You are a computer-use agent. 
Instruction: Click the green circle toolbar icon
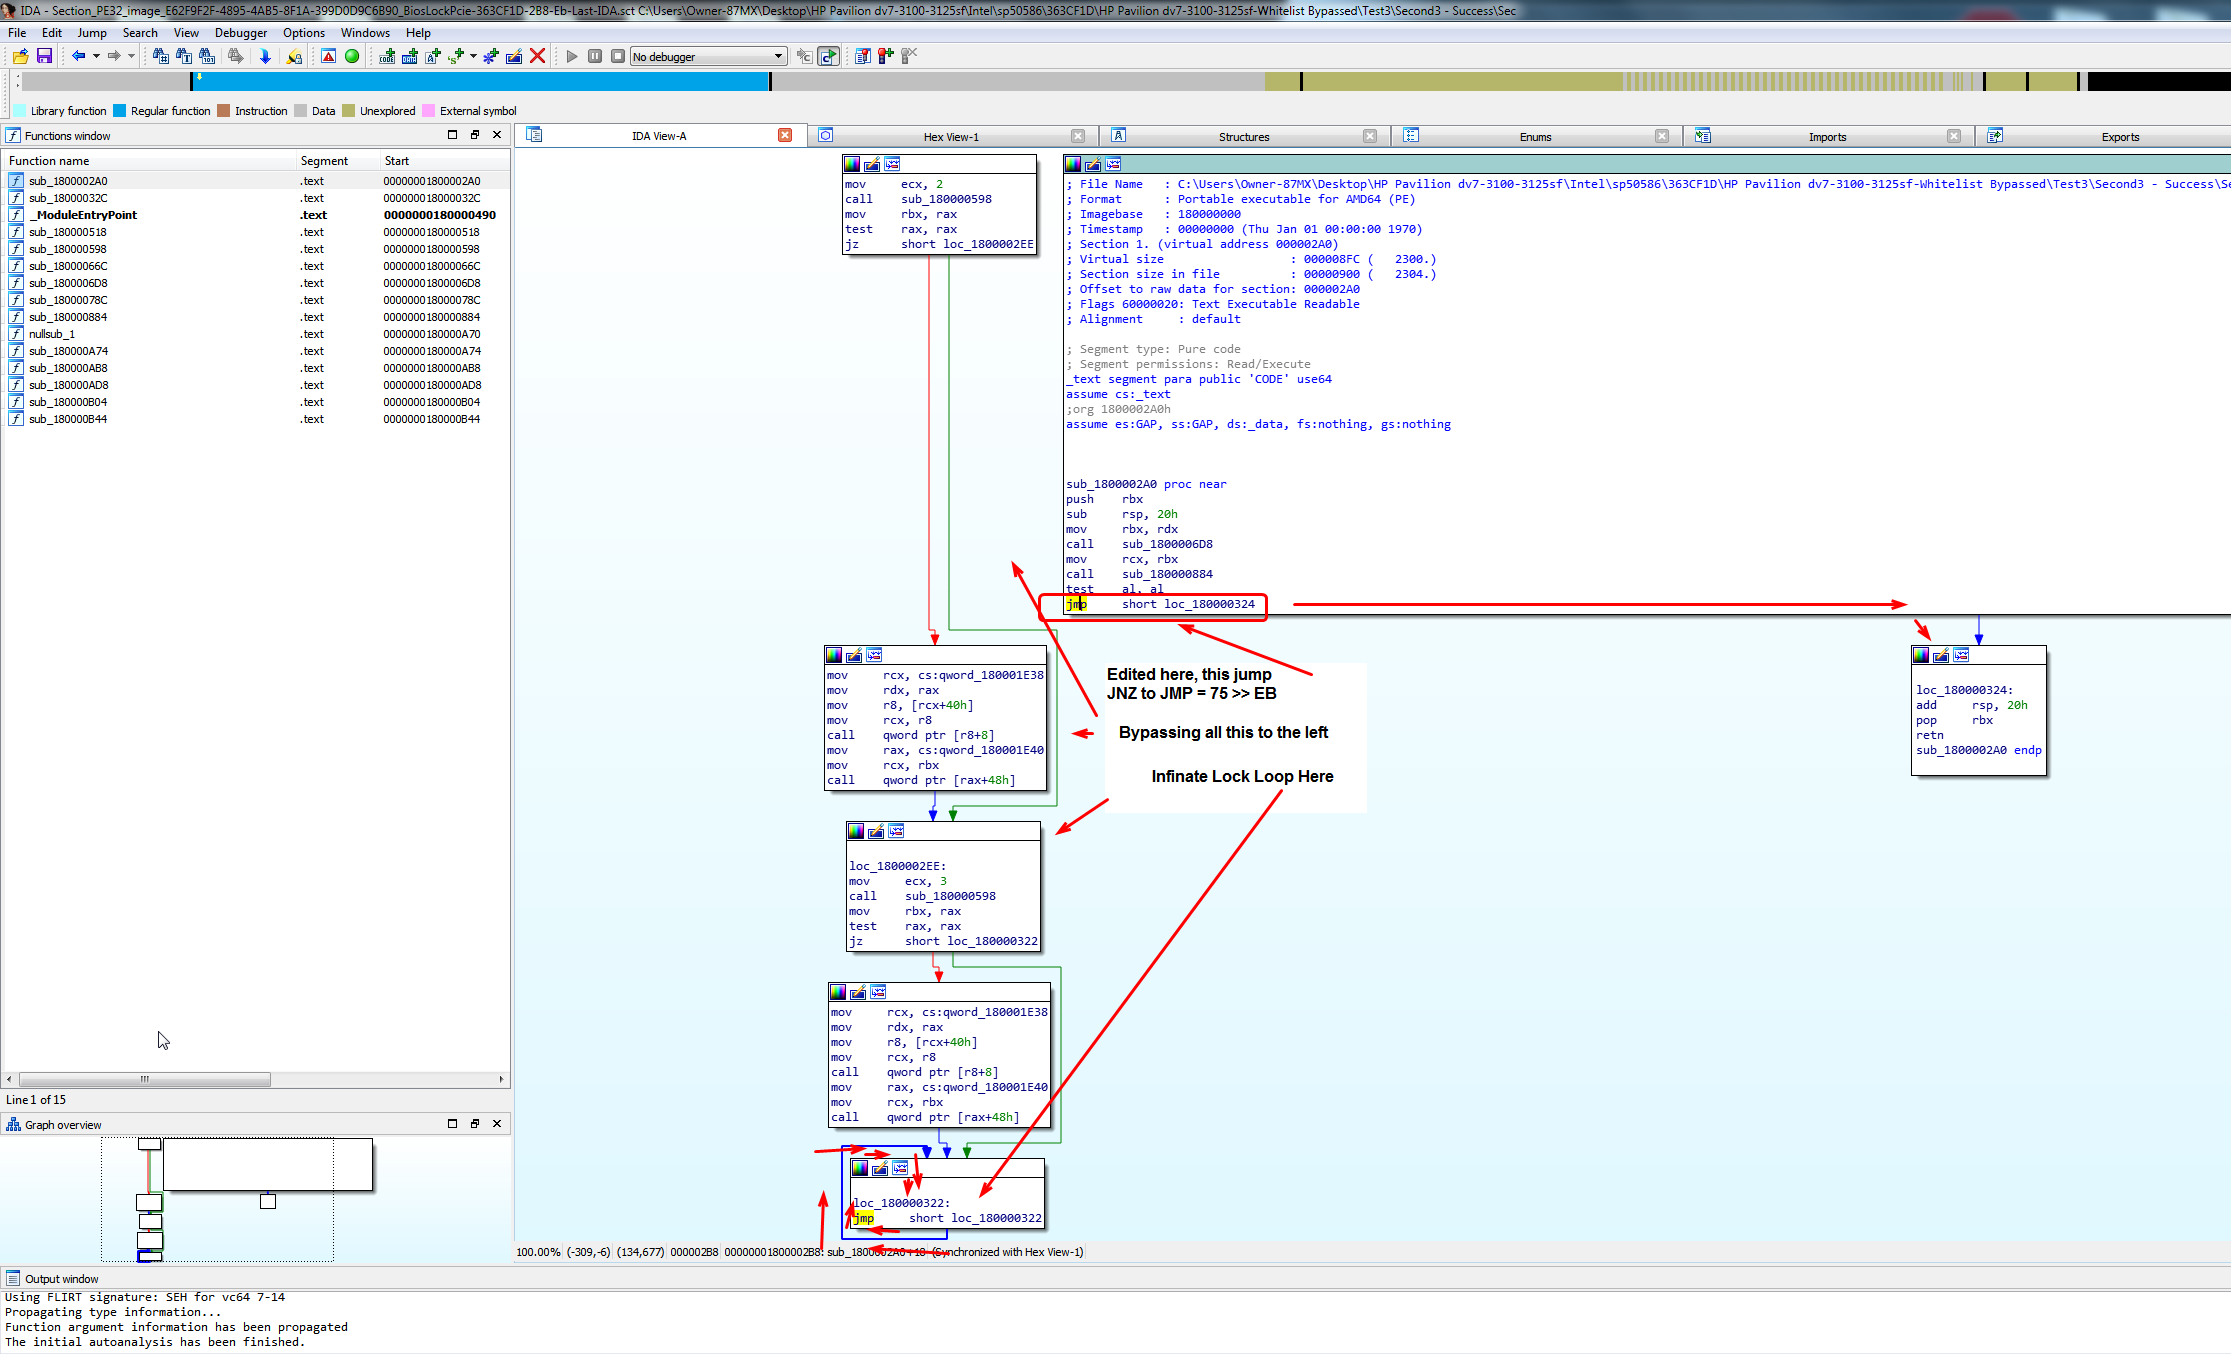click(x=352, y=56)
